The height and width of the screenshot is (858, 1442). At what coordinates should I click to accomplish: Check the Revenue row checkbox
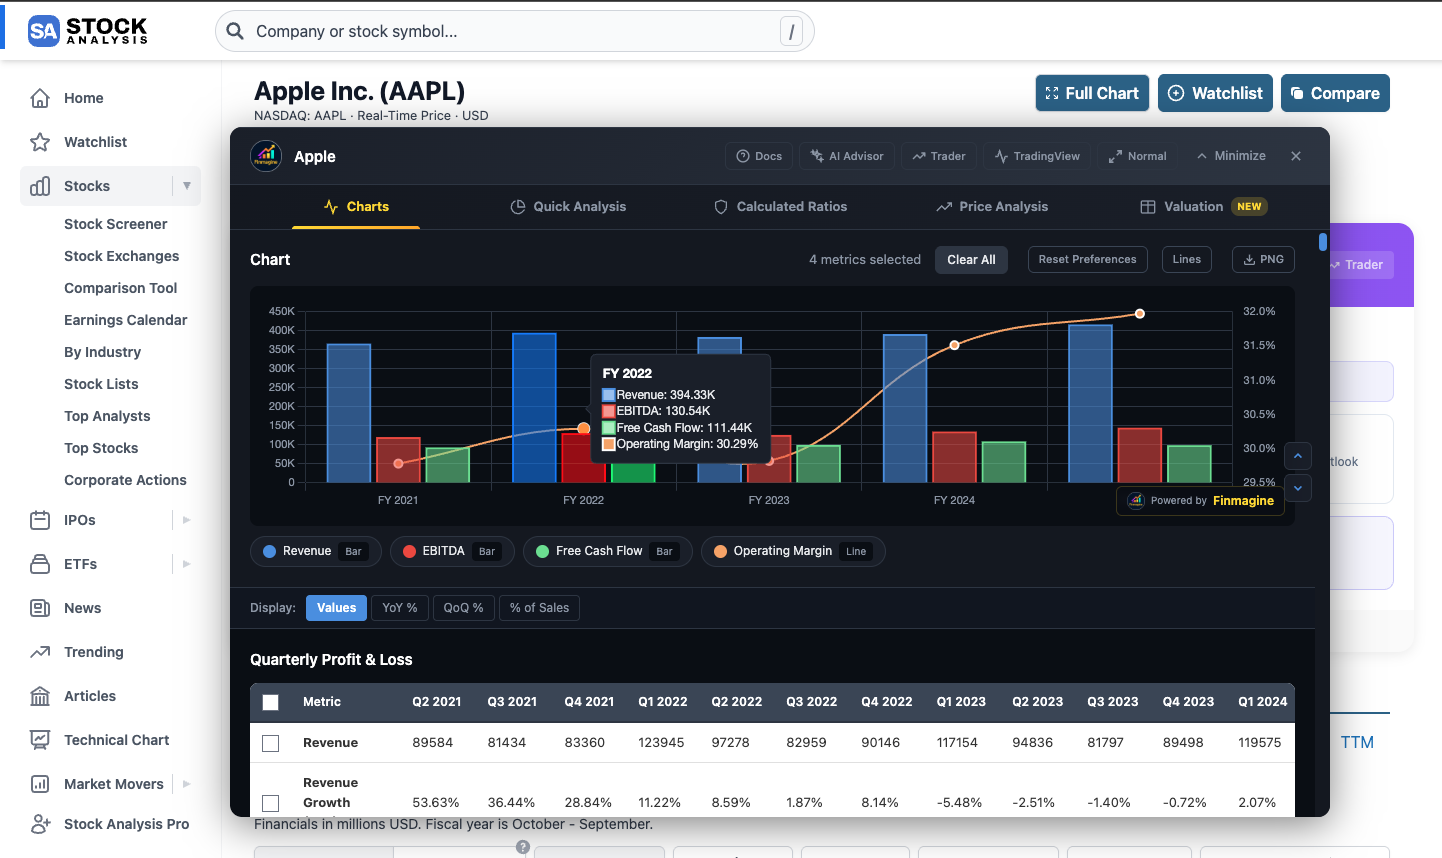(x=270, y=742)
